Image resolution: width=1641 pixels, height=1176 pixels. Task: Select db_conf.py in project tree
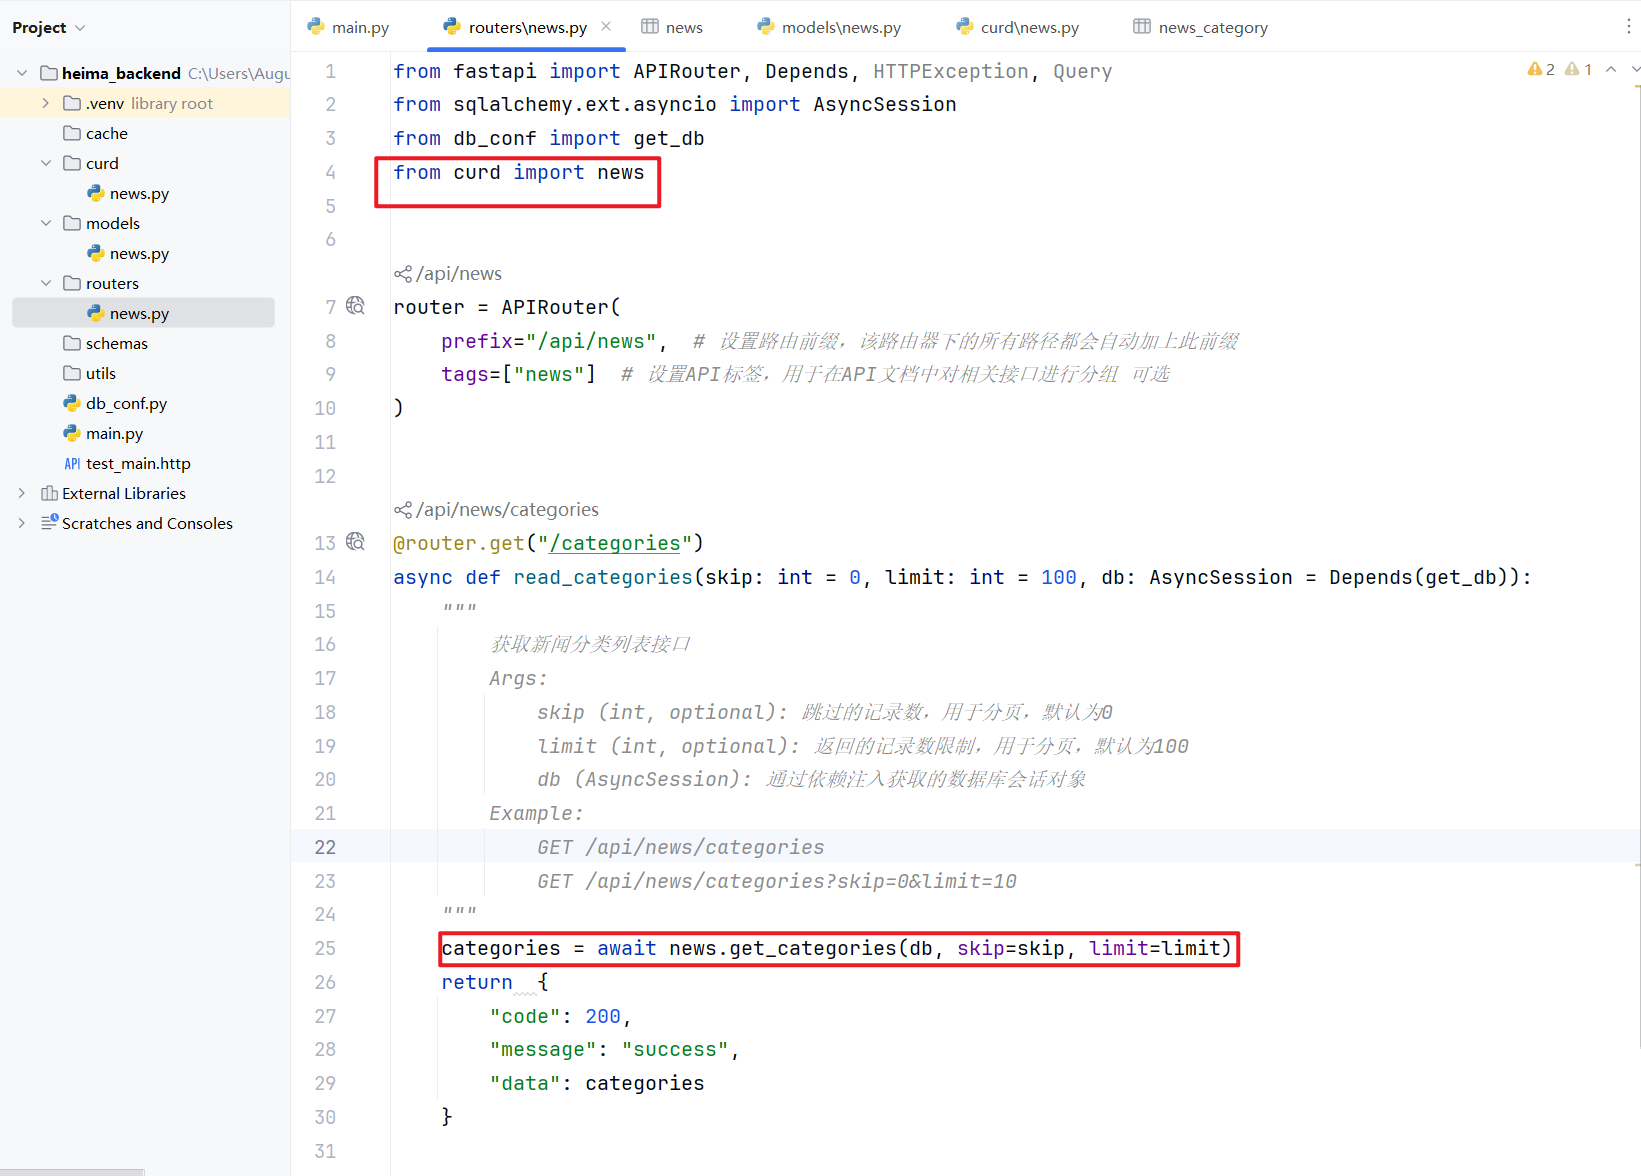click(126, 403)
